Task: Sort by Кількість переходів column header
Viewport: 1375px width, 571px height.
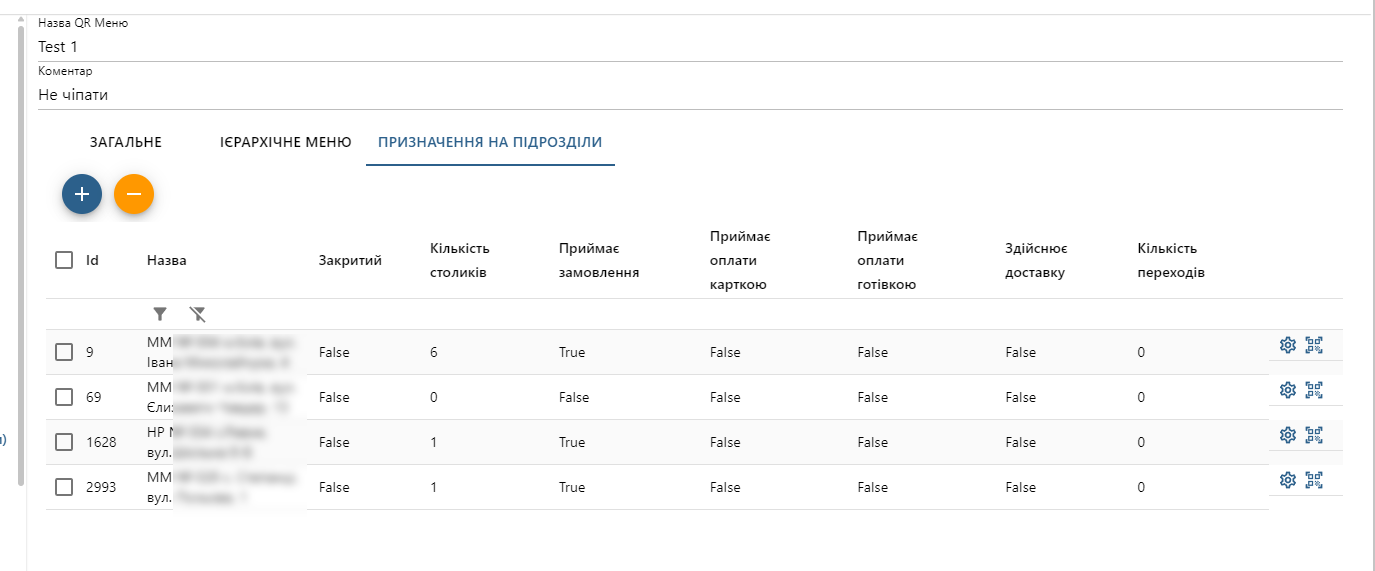Action: (1170, 260)
